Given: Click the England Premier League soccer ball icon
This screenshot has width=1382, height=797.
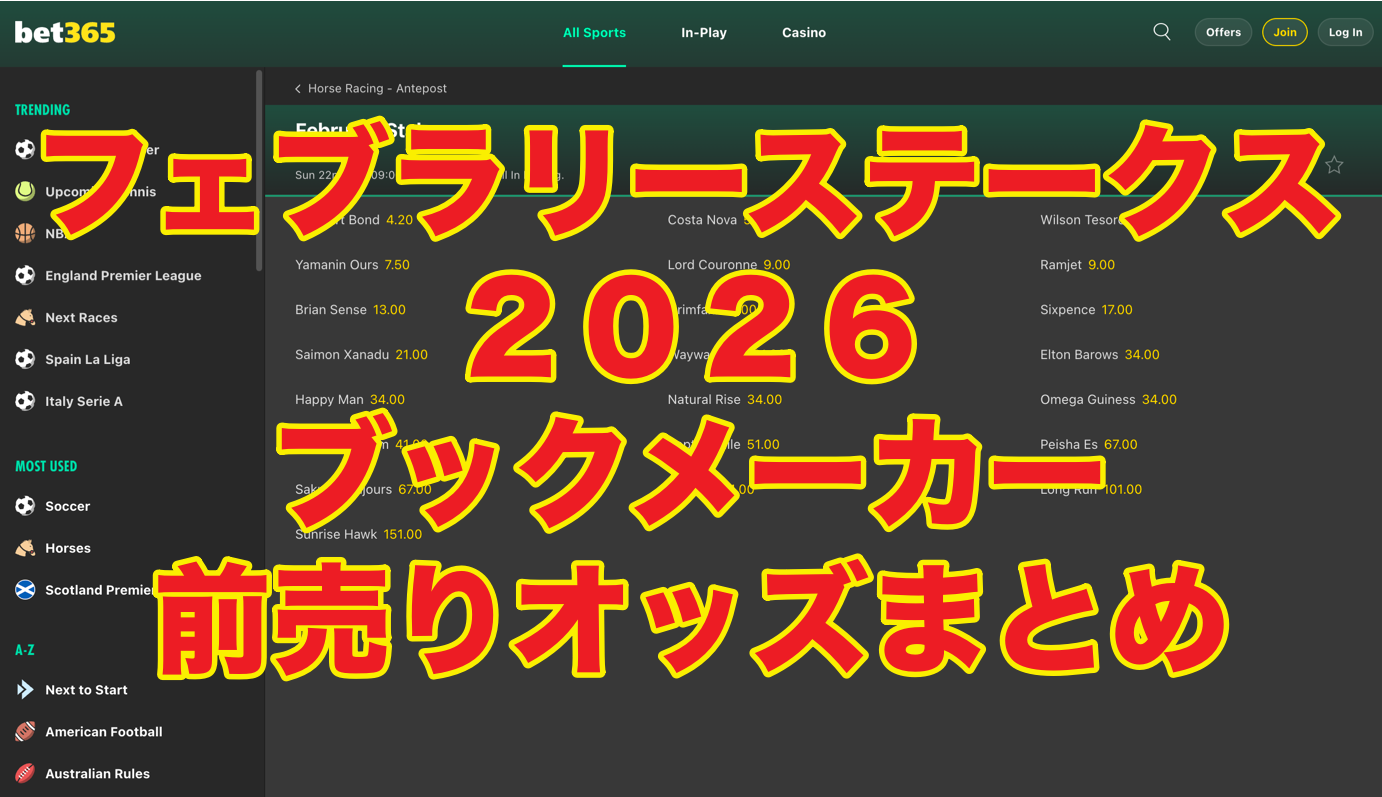Looking at the screenshot, I should [25, 275].
